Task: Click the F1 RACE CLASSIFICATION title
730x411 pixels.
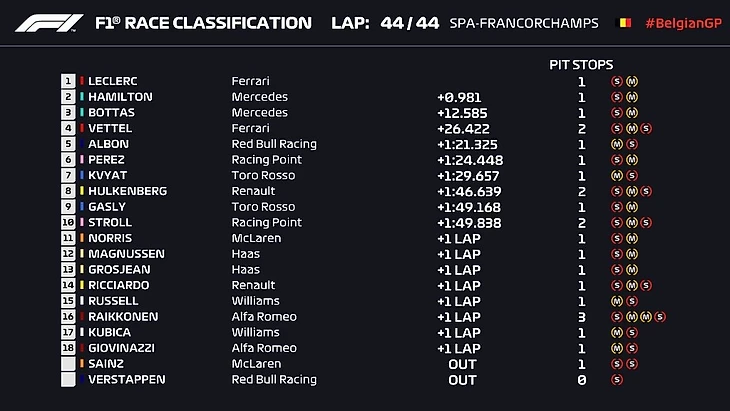Action: click(x=202, y=23)
